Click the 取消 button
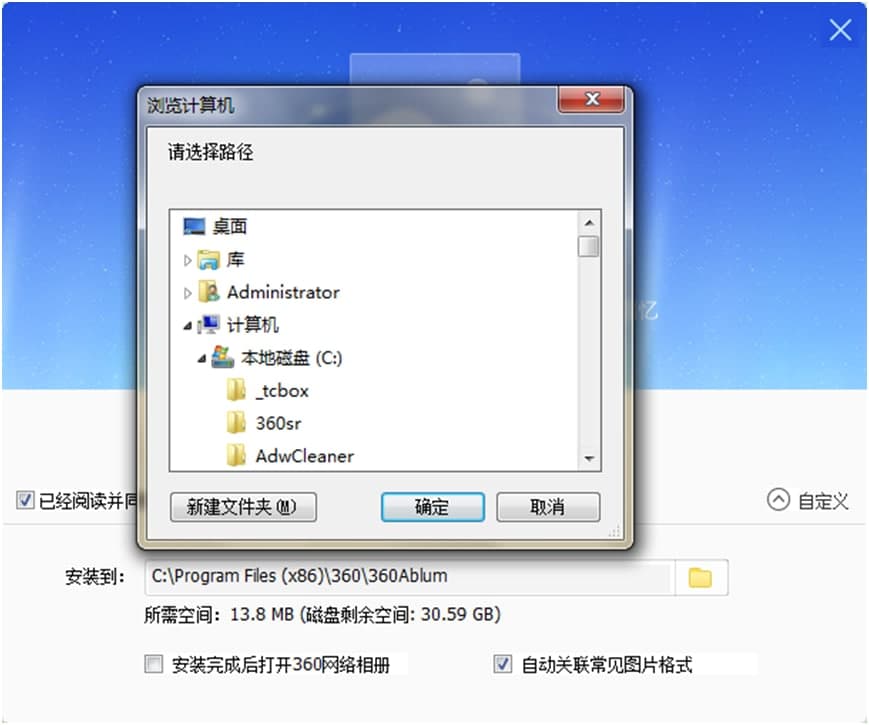869x725 pixels. coord(548,507)
